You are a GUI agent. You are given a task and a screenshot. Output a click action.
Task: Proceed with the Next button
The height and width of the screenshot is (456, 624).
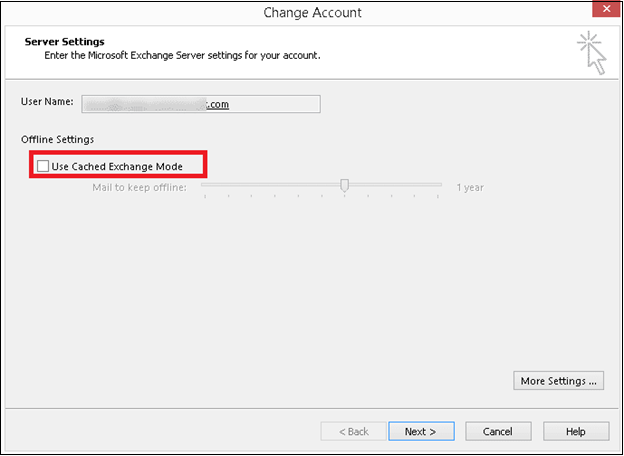[x=420, y=431]
